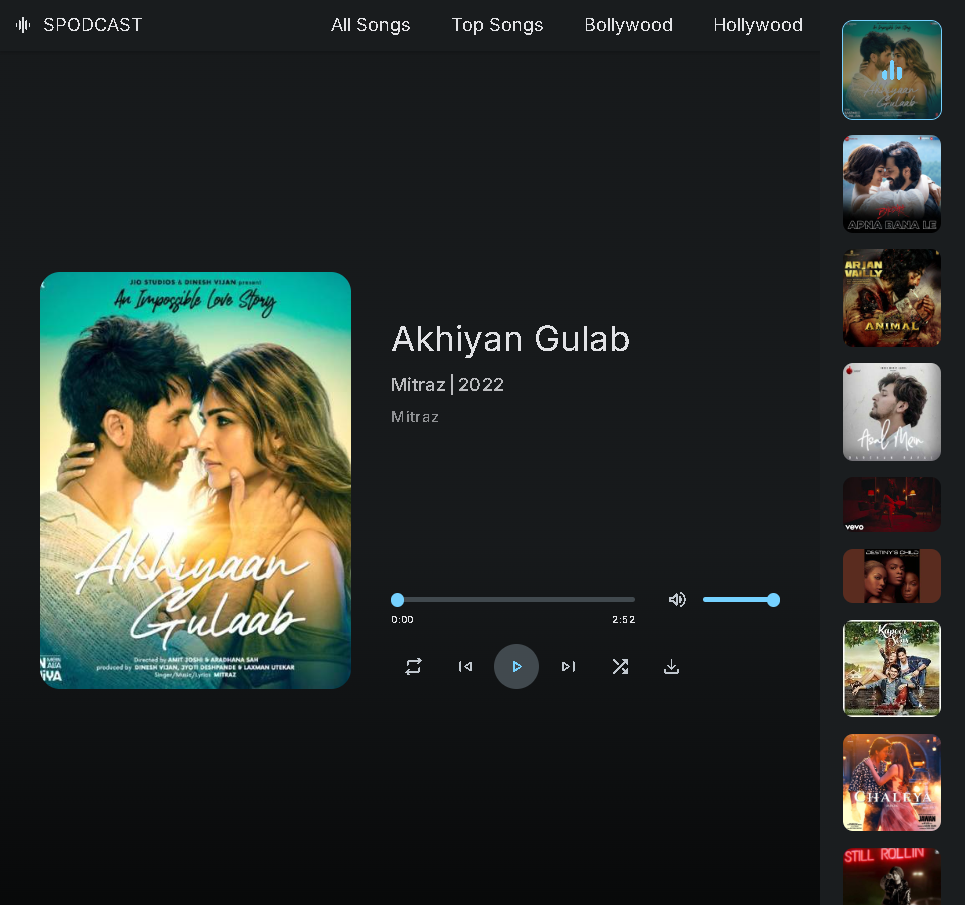
Task: Open the Top Songs tab
Action: click(x=497, y=25)
